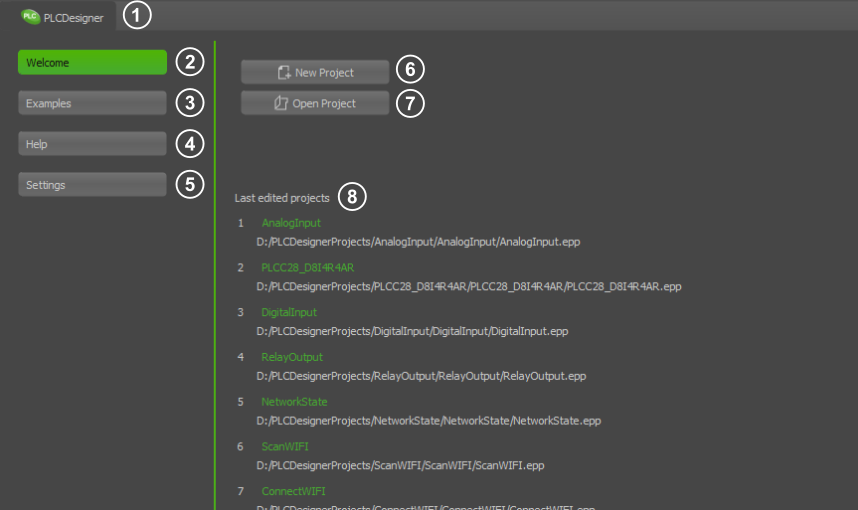This screenshot has height=510, width=858.
Task: Click the RelayOutput.epp file path
Action: [x=420, y=376]
